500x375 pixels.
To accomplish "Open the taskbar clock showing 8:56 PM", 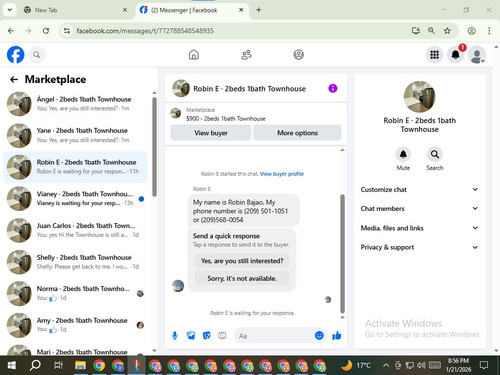I will click(458, 365).
